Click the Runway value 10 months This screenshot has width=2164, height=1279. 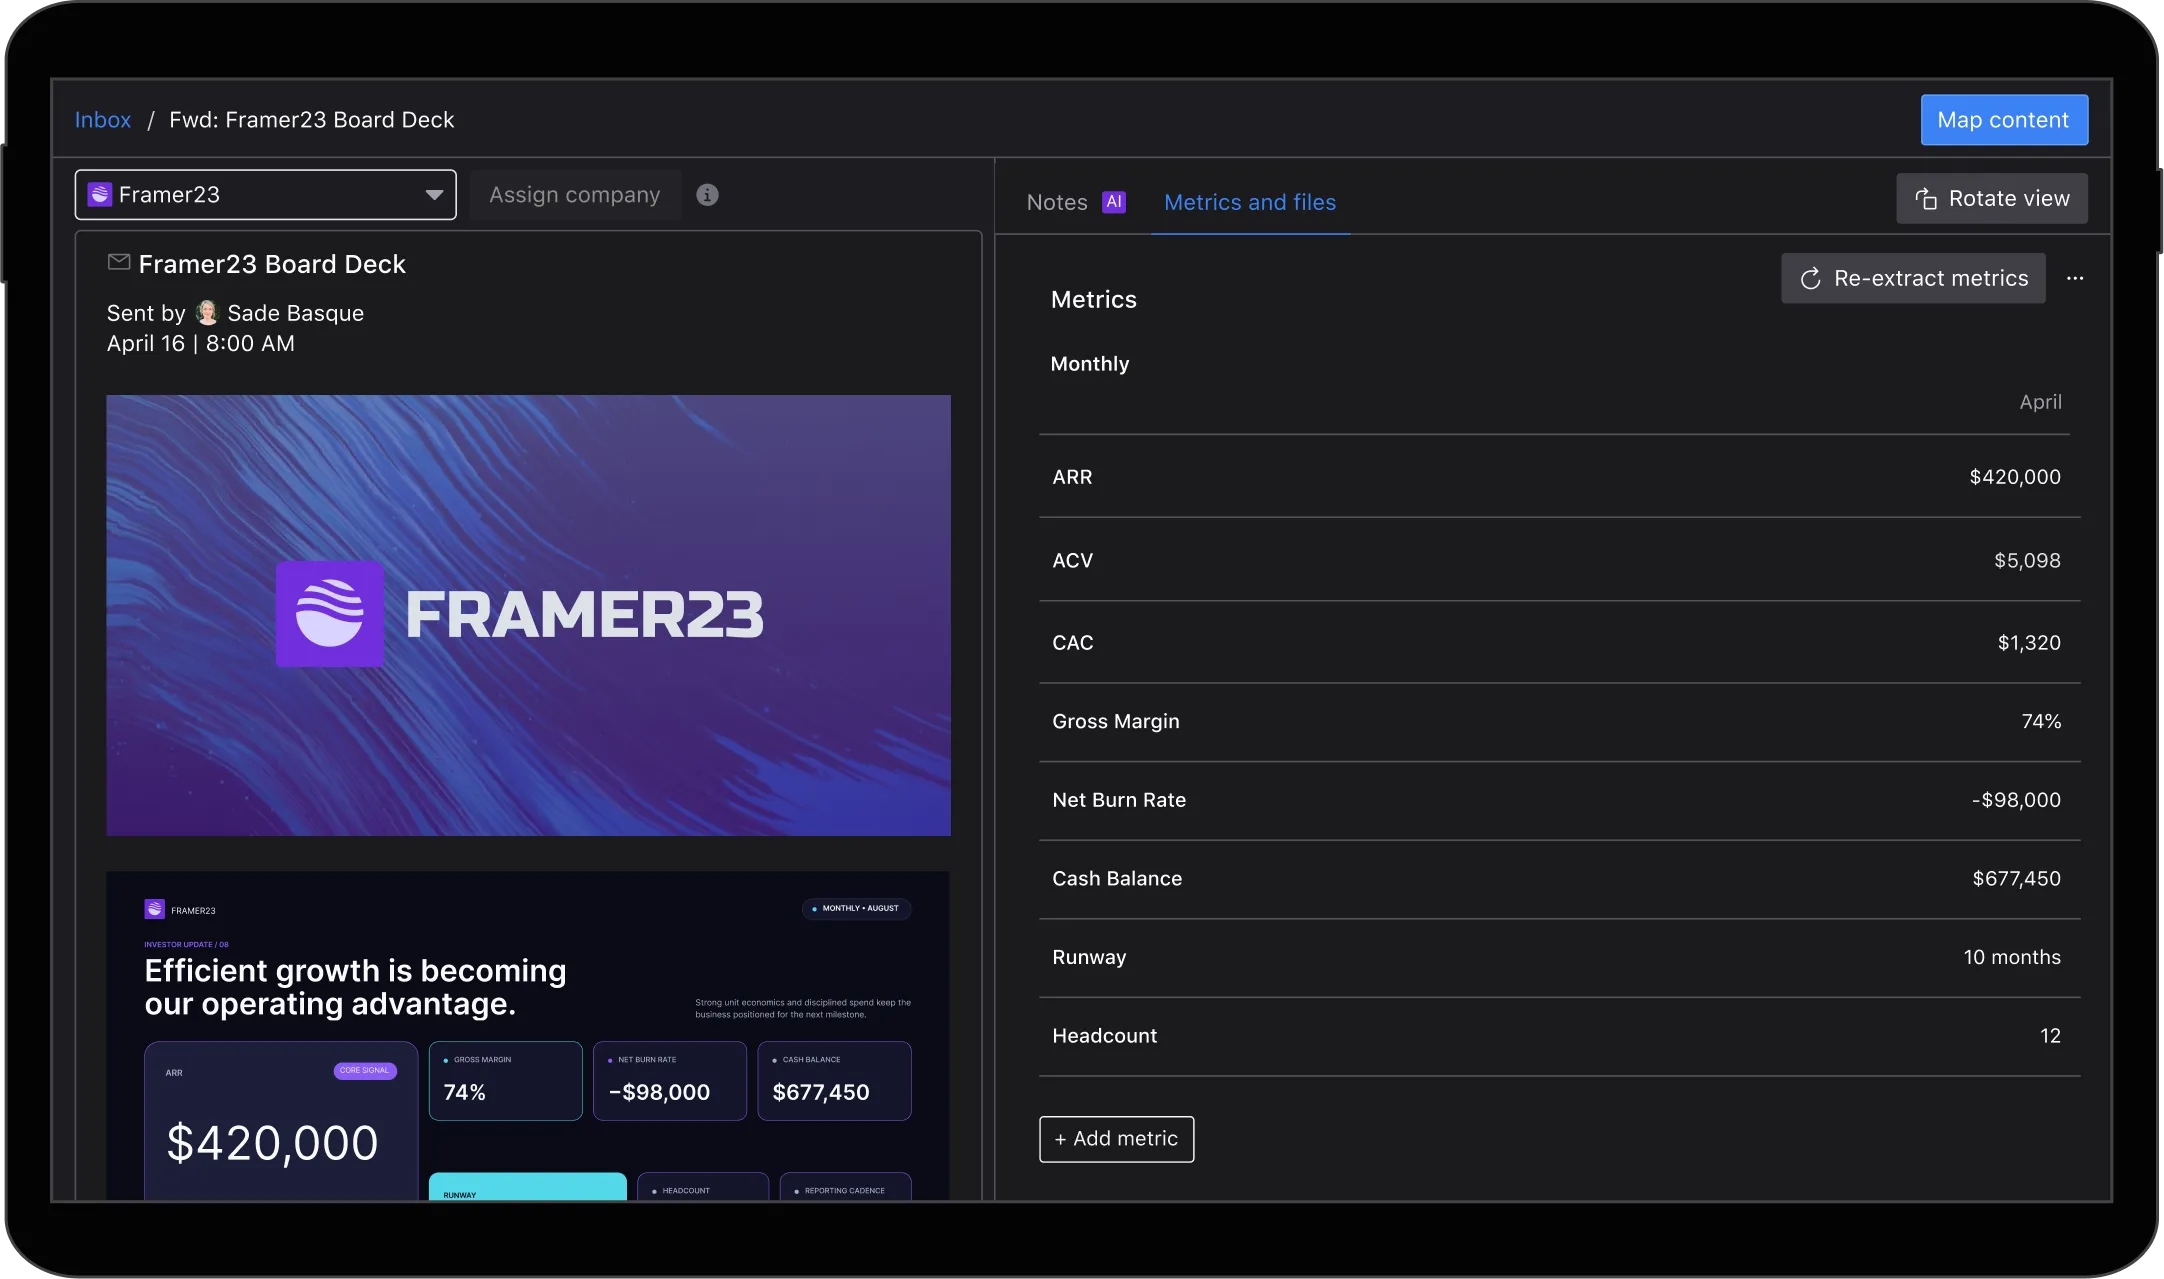tap(2012, 957)
